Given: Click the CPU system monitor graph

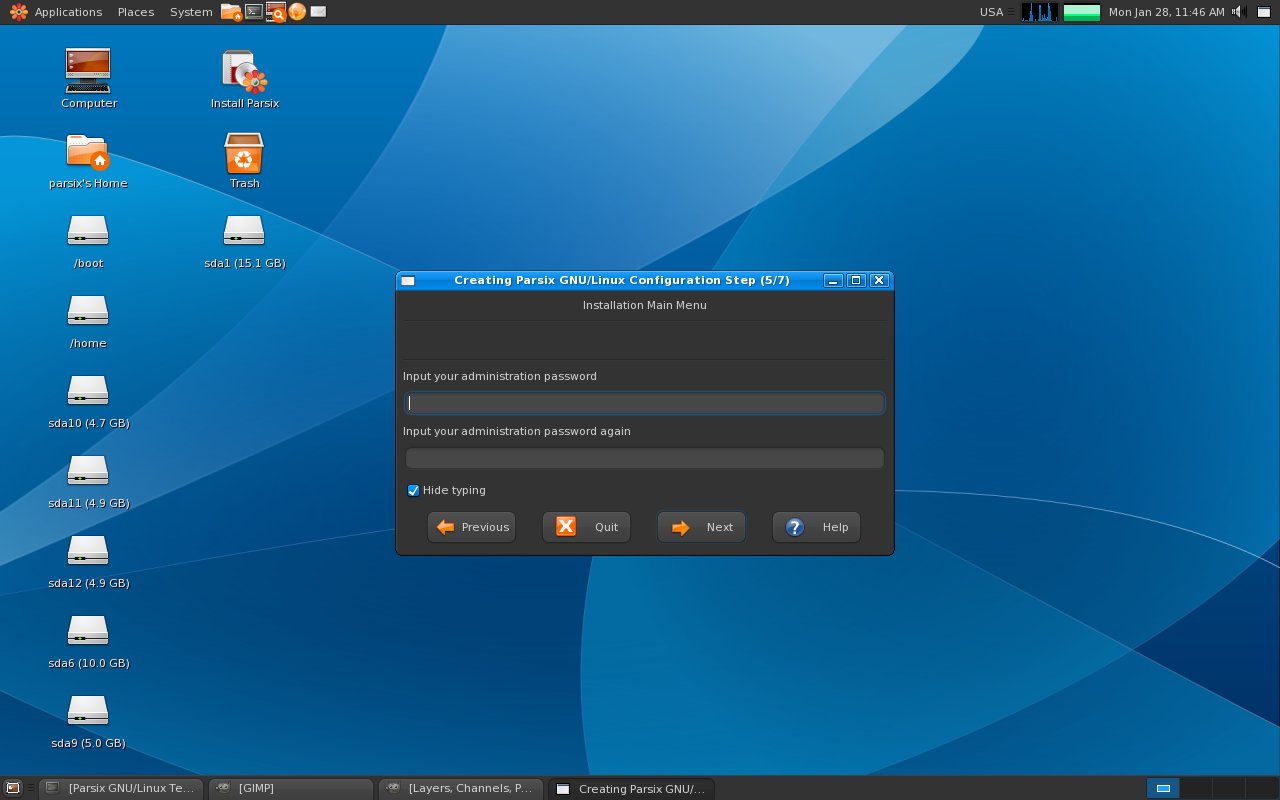Looking at the screenshot, I should click(1040, 12).
